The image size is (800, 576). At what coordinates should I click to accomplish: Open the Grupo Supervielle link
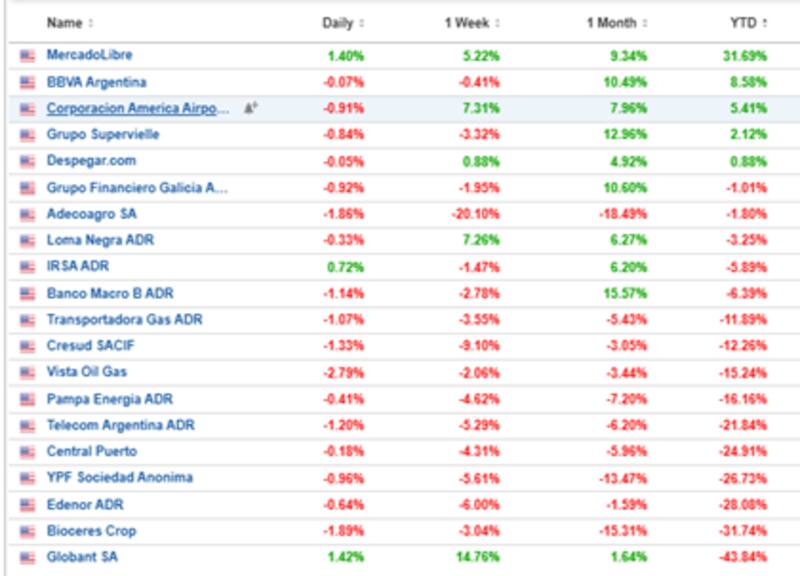point(102,135)
